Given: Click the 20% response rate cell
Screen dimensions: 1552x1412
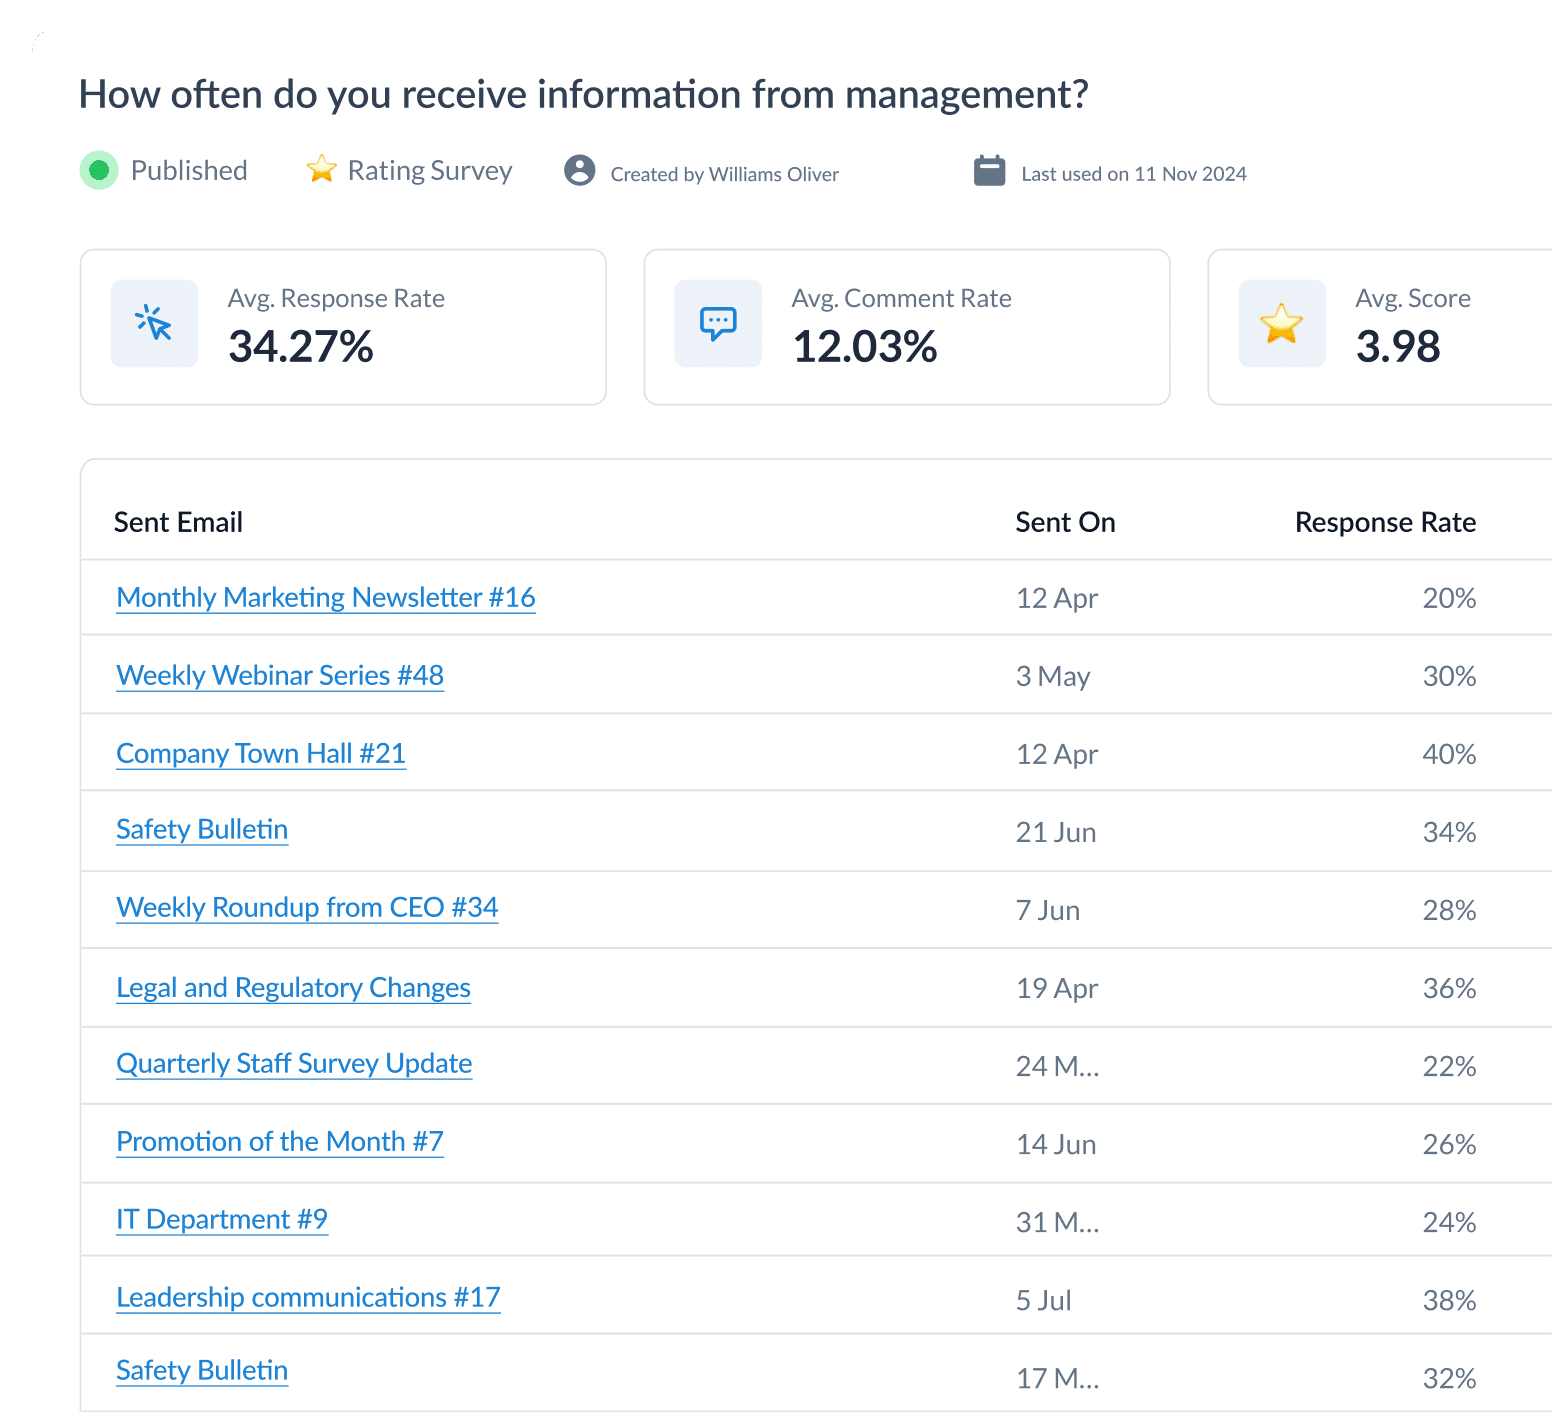Looking at the screenshot, I should coord(1449,598).
